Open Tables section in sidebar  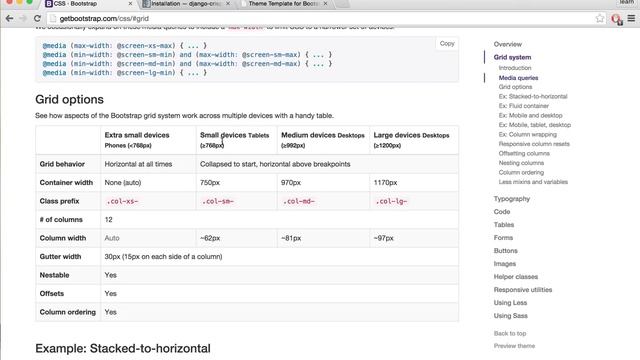(504, 225)
